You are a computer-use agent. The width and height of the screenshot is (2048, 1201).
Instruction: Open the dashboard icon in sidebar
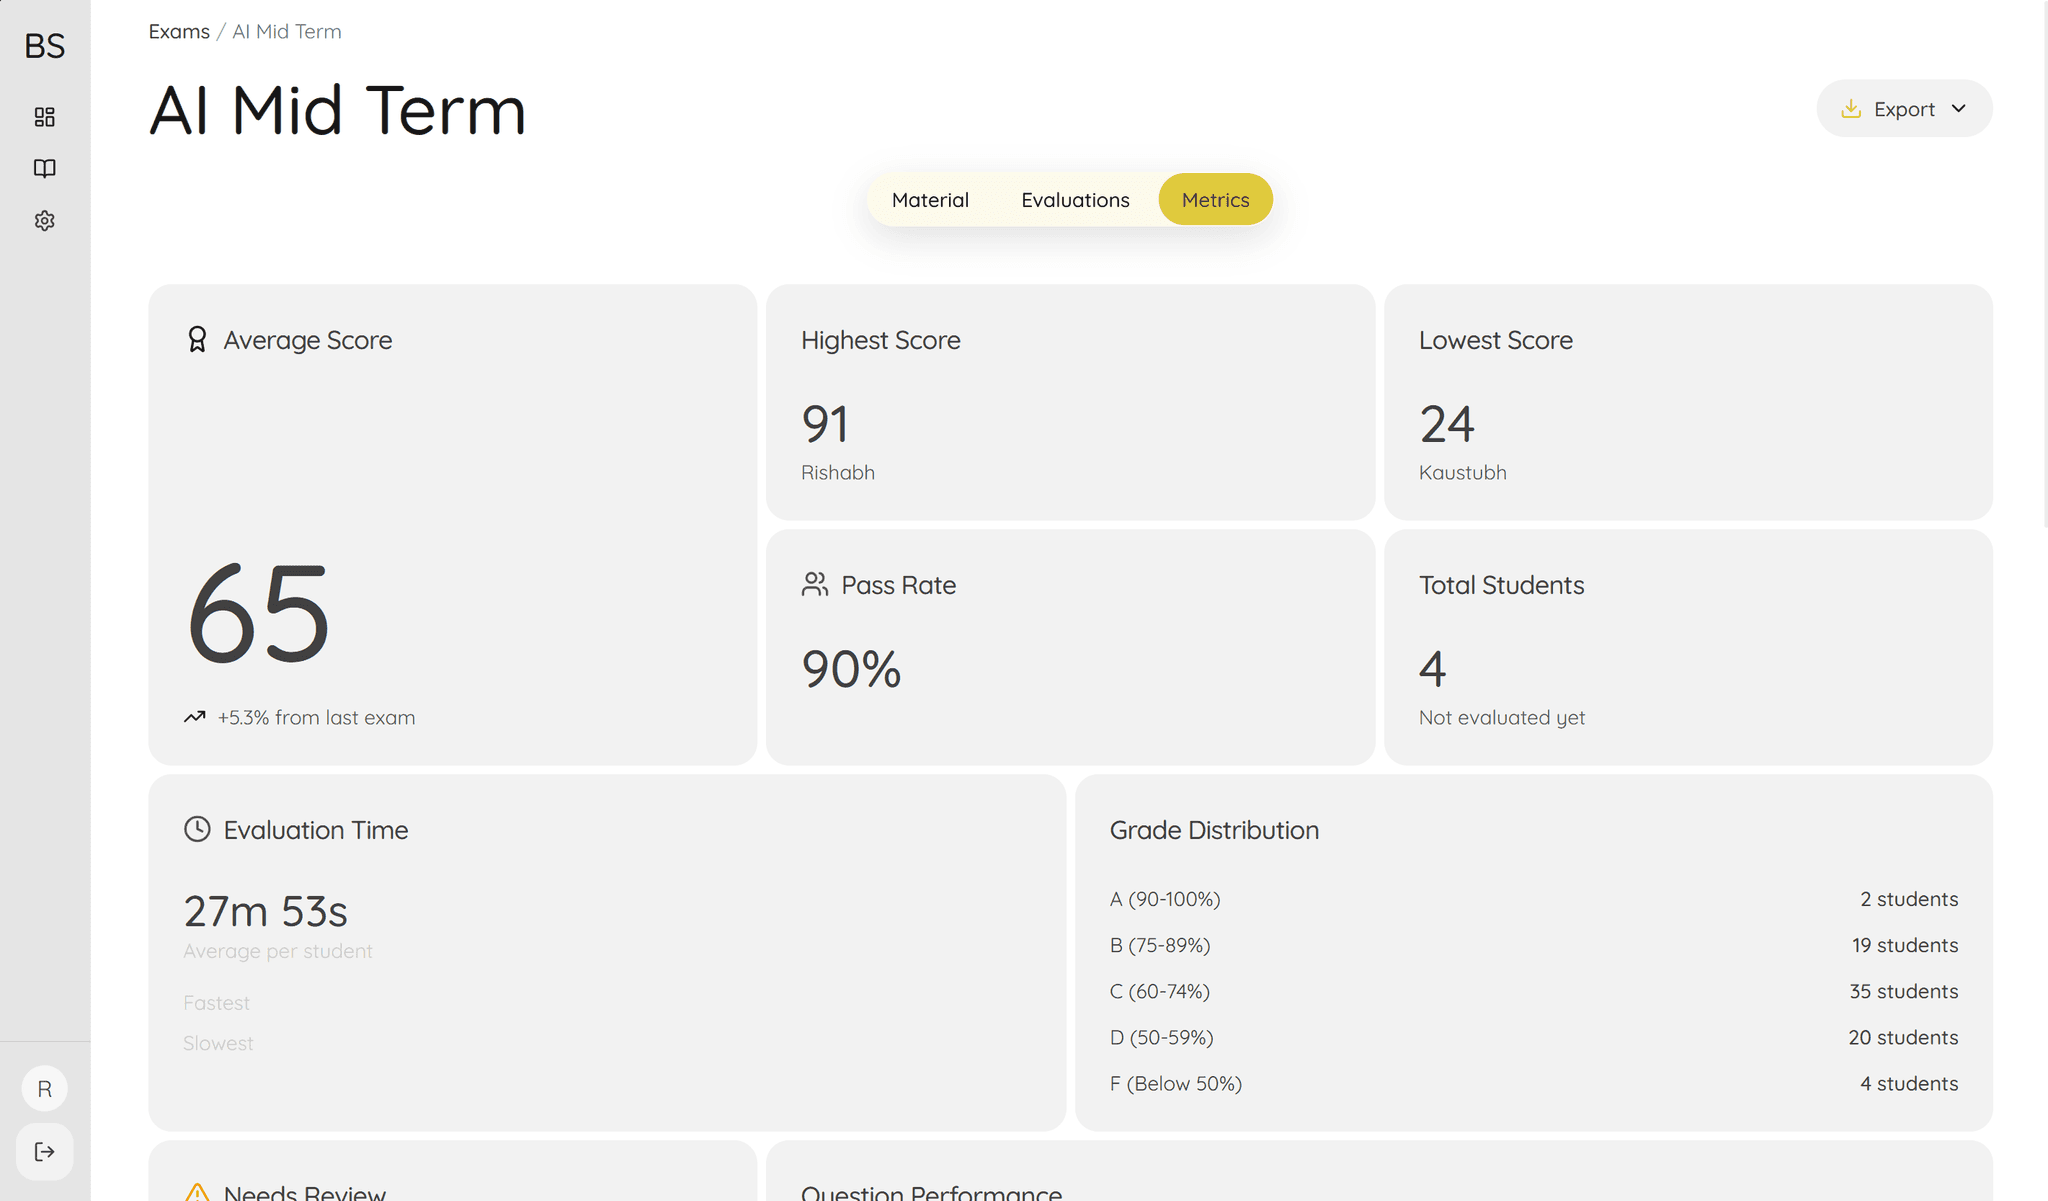(x=44, y=117)
